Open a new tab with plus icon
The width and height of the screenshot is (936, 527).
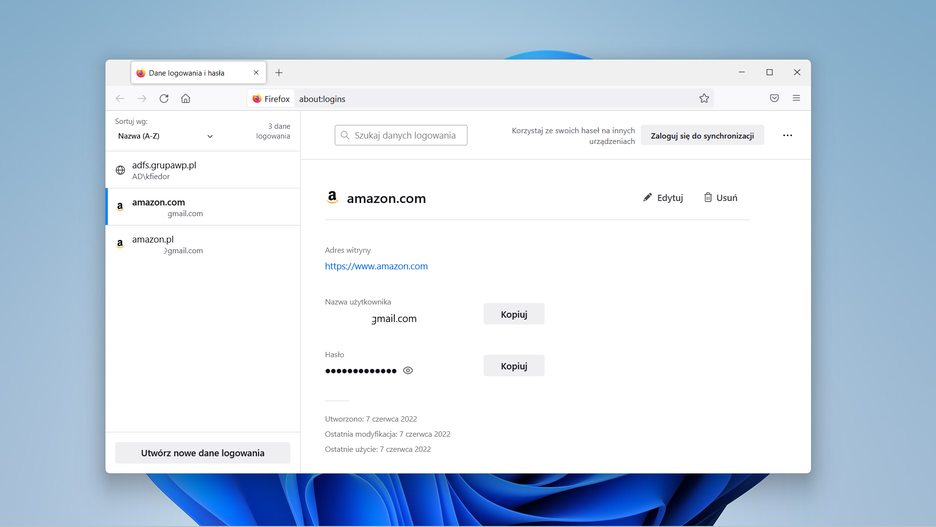click(279, 73)
